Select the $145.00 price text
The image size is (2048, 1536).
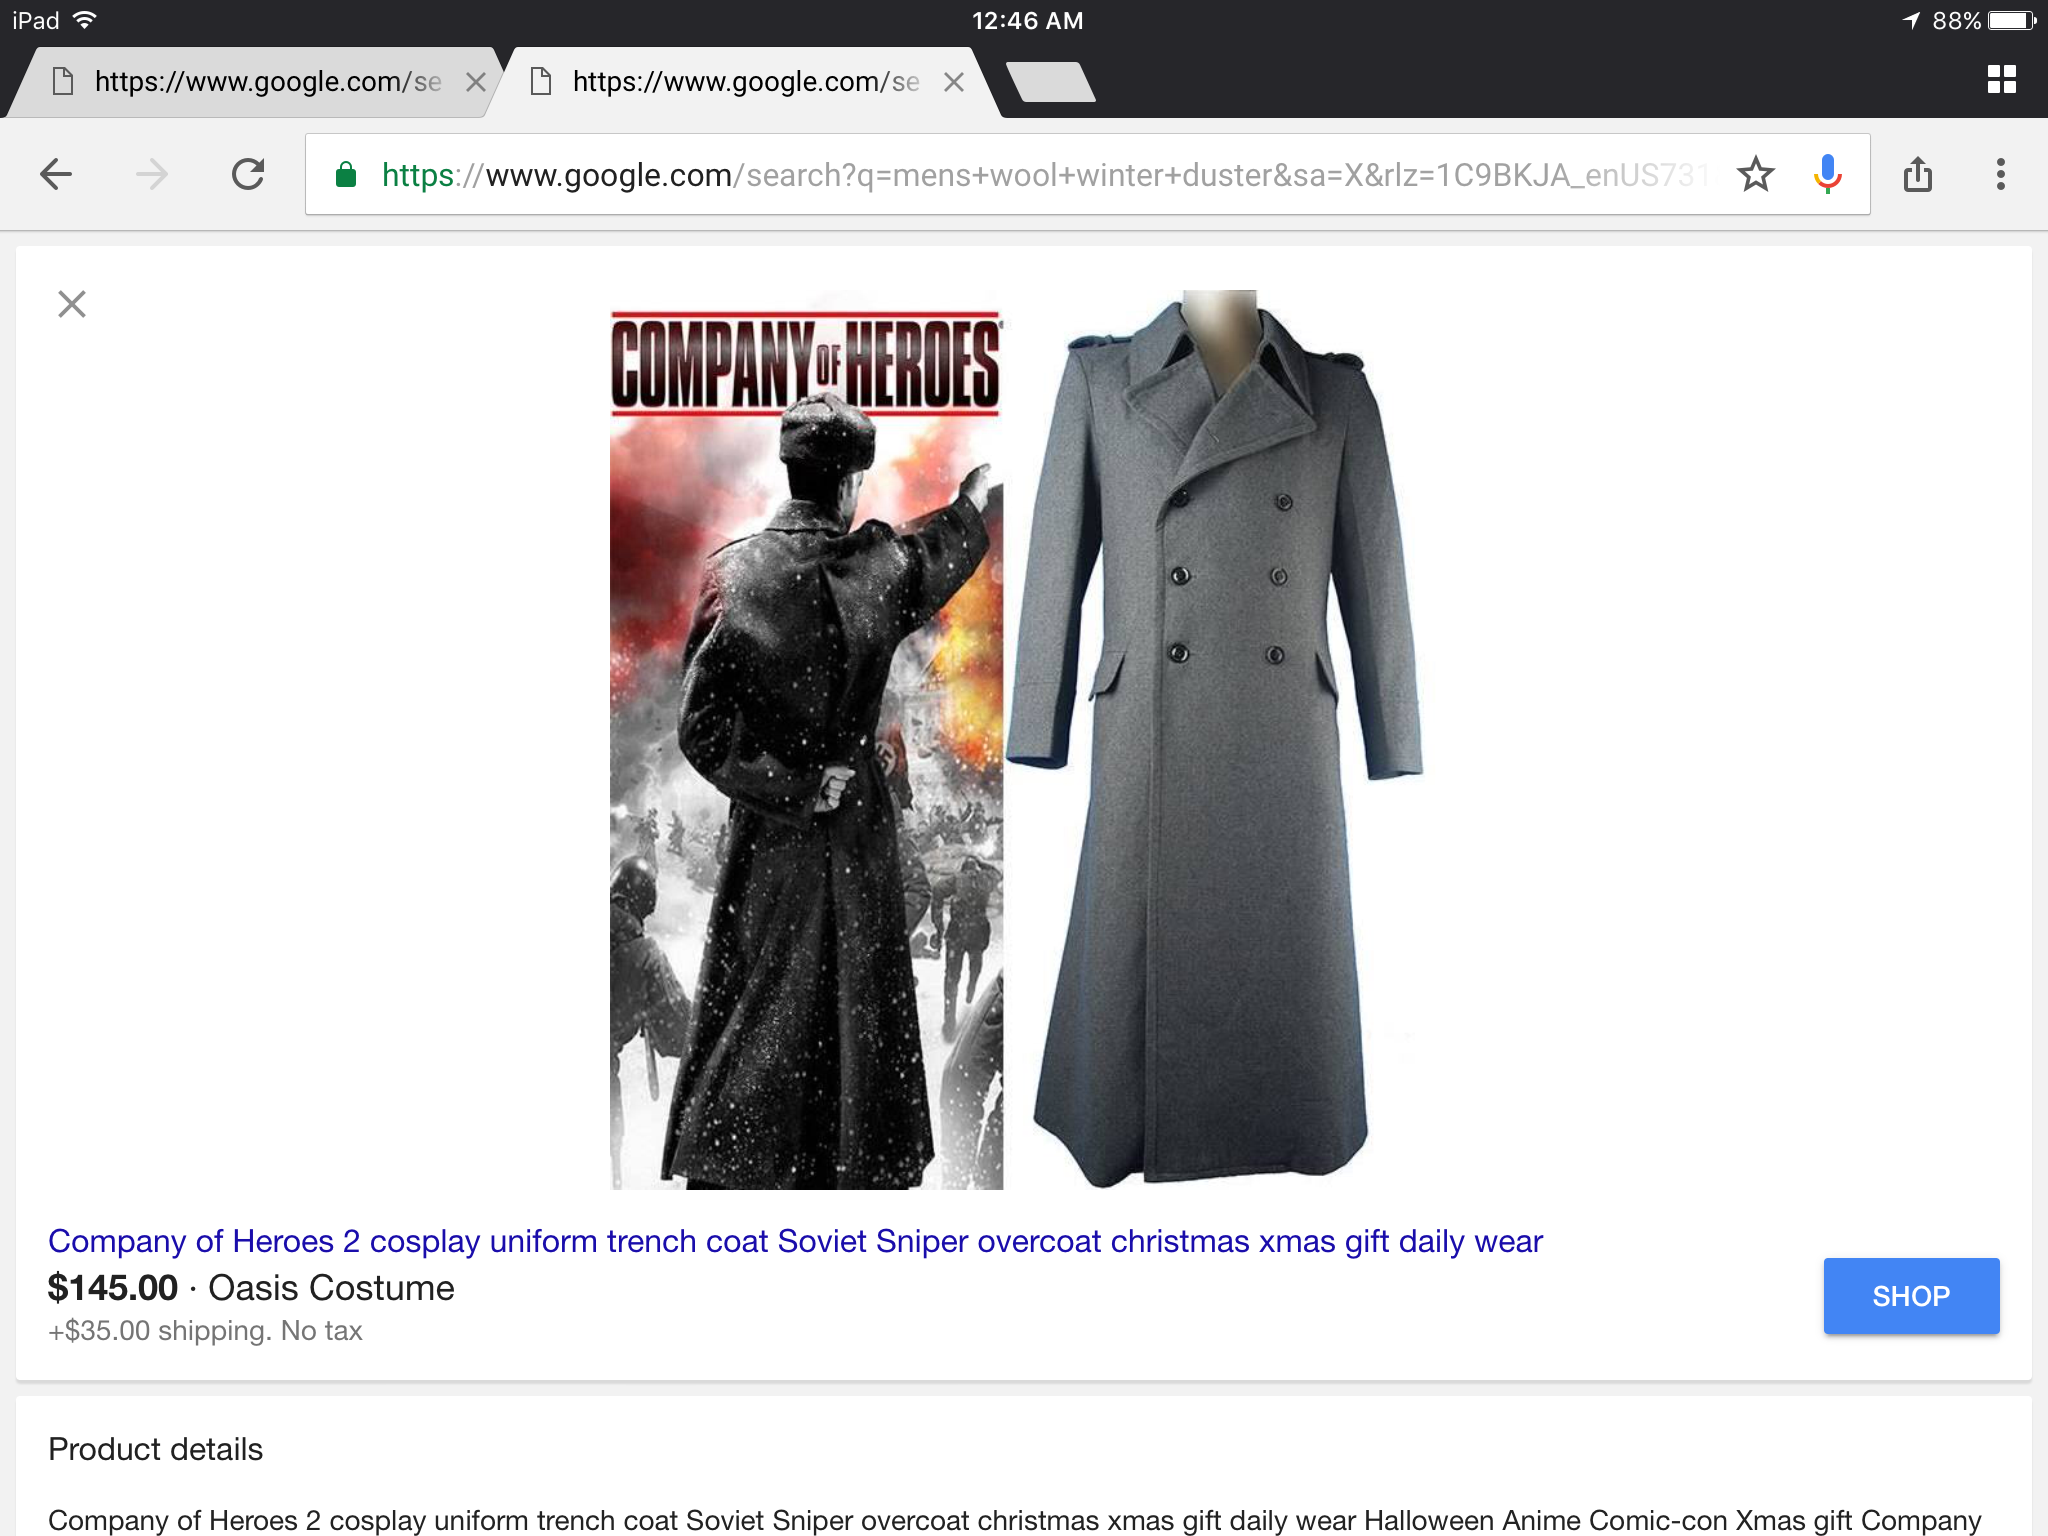tap(113, 1288)
